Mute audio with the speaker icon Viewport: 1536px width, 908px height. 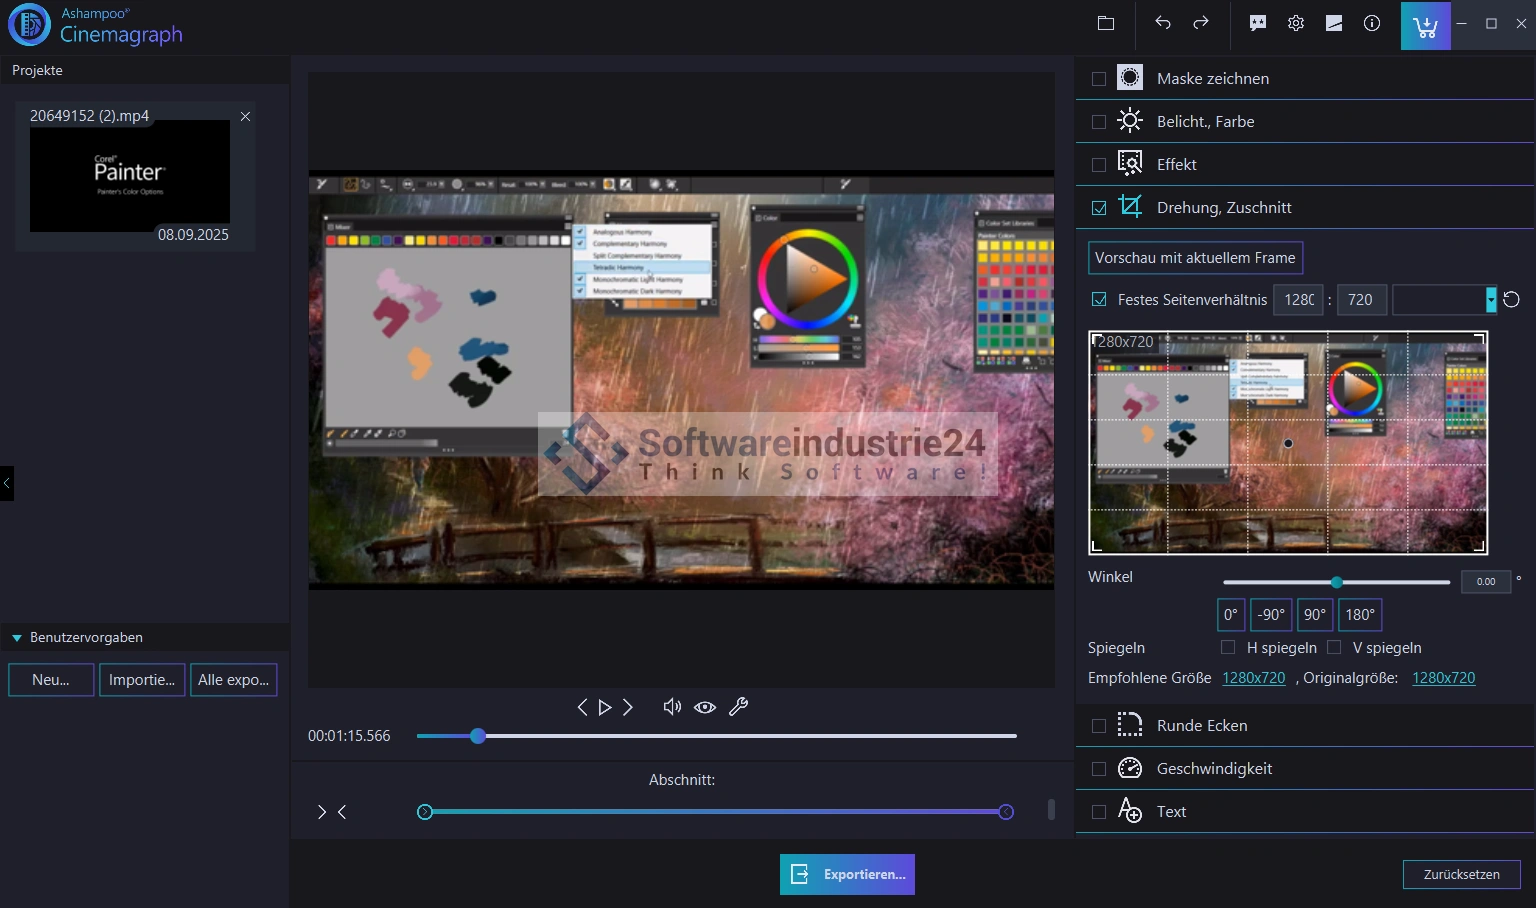(672, 707)
